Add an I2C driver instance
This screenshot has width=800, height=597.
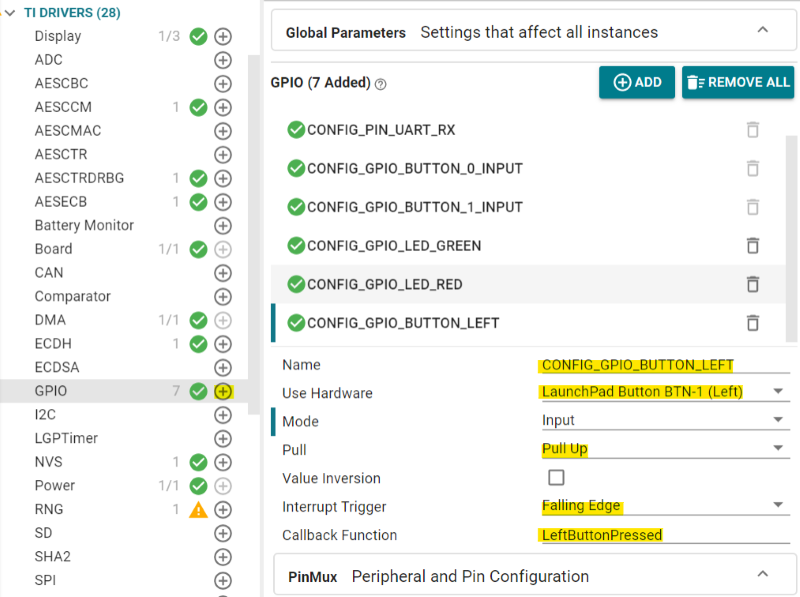[223, 415]
